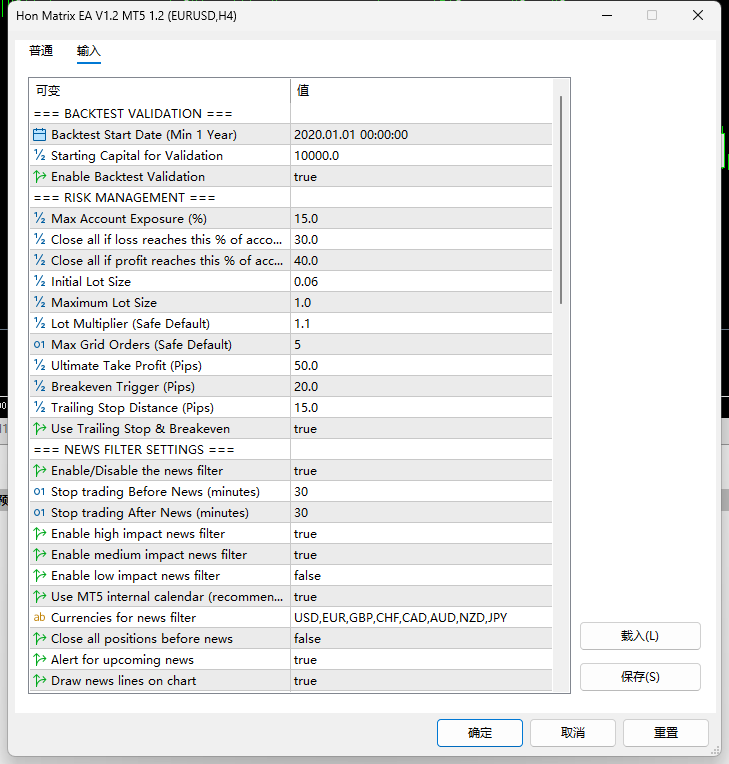Click the 保存(S) button to save settings
The height and width of the screenshot is (764, 729).
pos(640,677)
